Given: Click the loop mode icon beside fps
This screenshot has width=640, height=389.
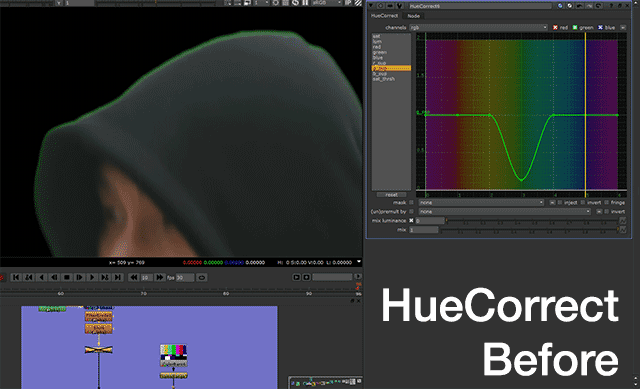Looking at the screenshot, I should tap(202, 278).
